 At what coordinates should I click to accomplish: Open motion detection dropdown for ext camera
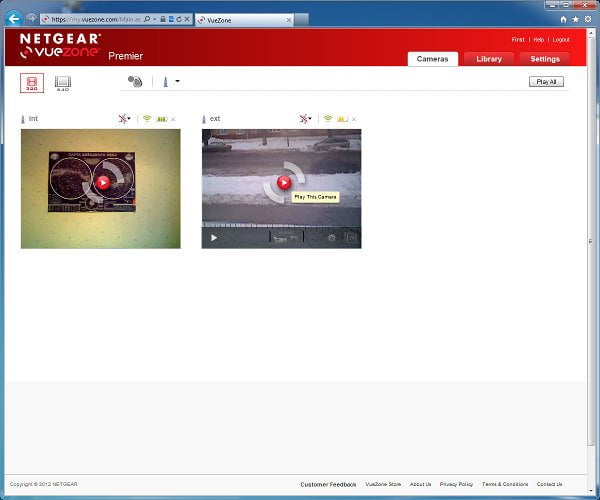(x=305, y=119)
